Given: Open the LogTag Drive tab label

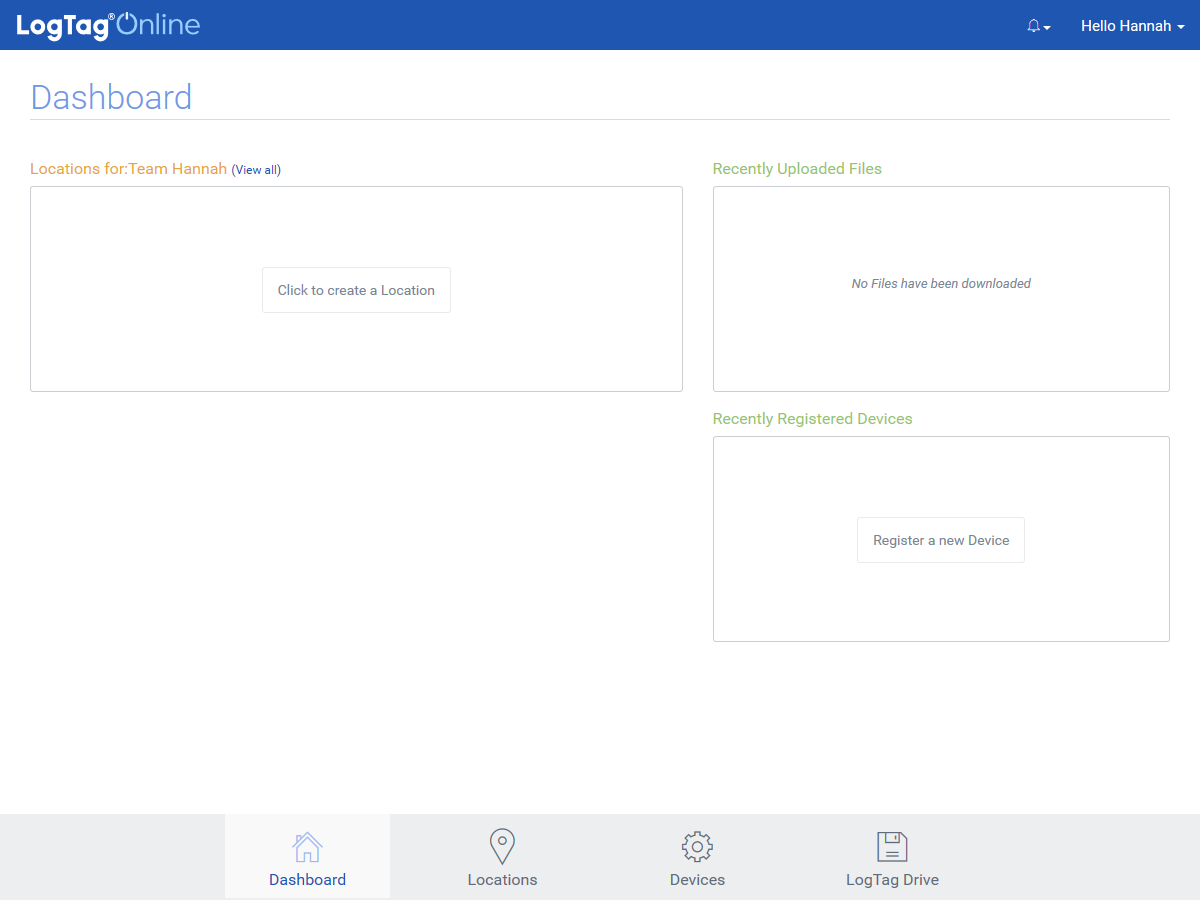Looking at the screenshot, I should pos(892,880).
